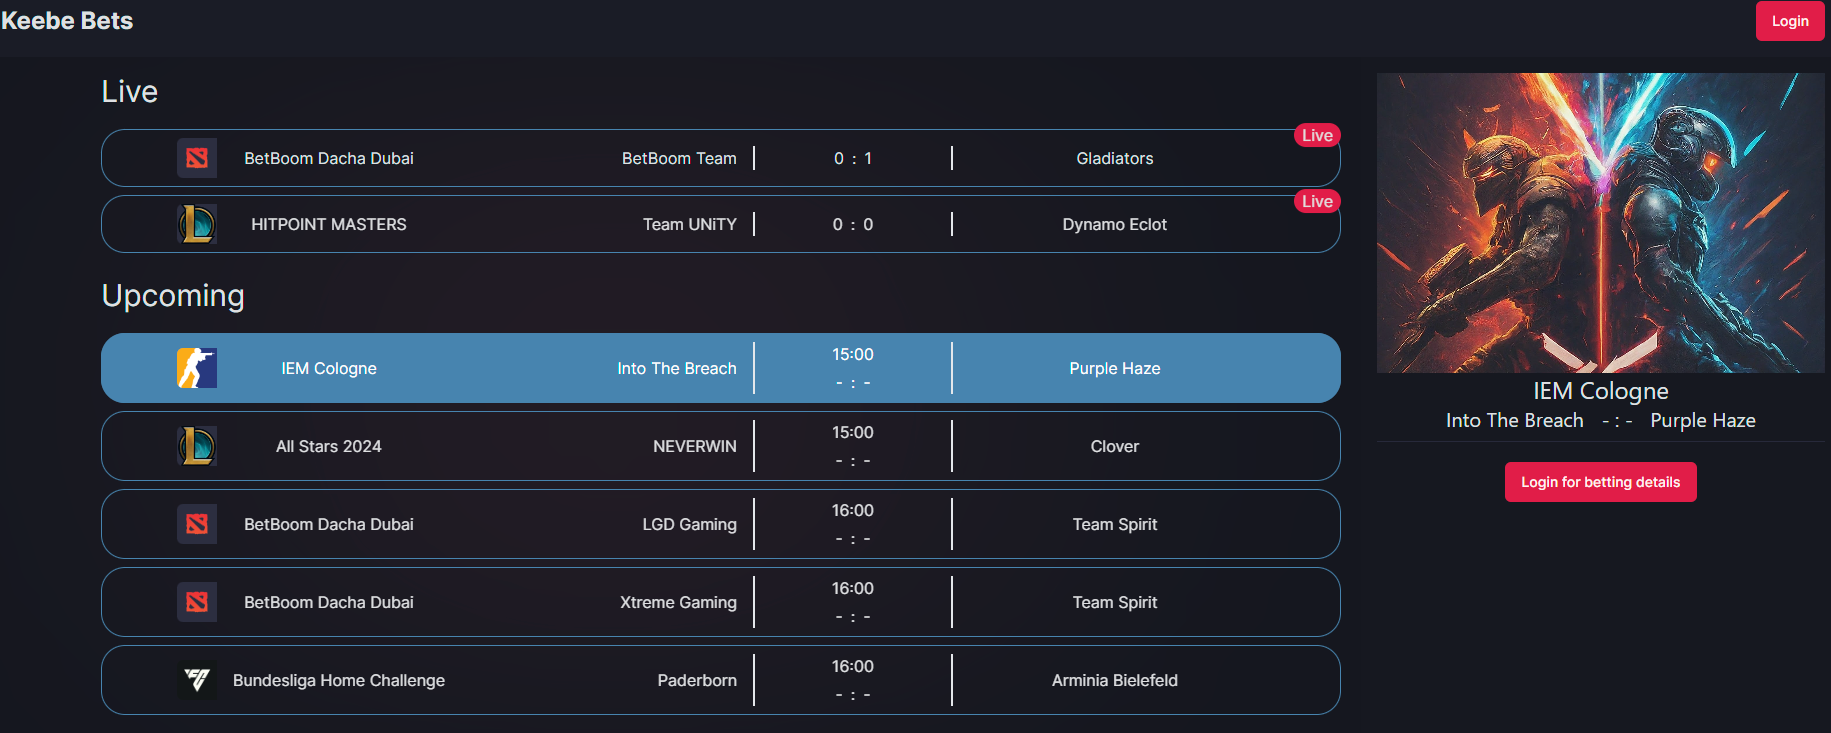The width and height of the screenshot is (1831, 733).
Task: Click 'Paderborn' team name
Action: pyautogui.click(x=697, y=680)
